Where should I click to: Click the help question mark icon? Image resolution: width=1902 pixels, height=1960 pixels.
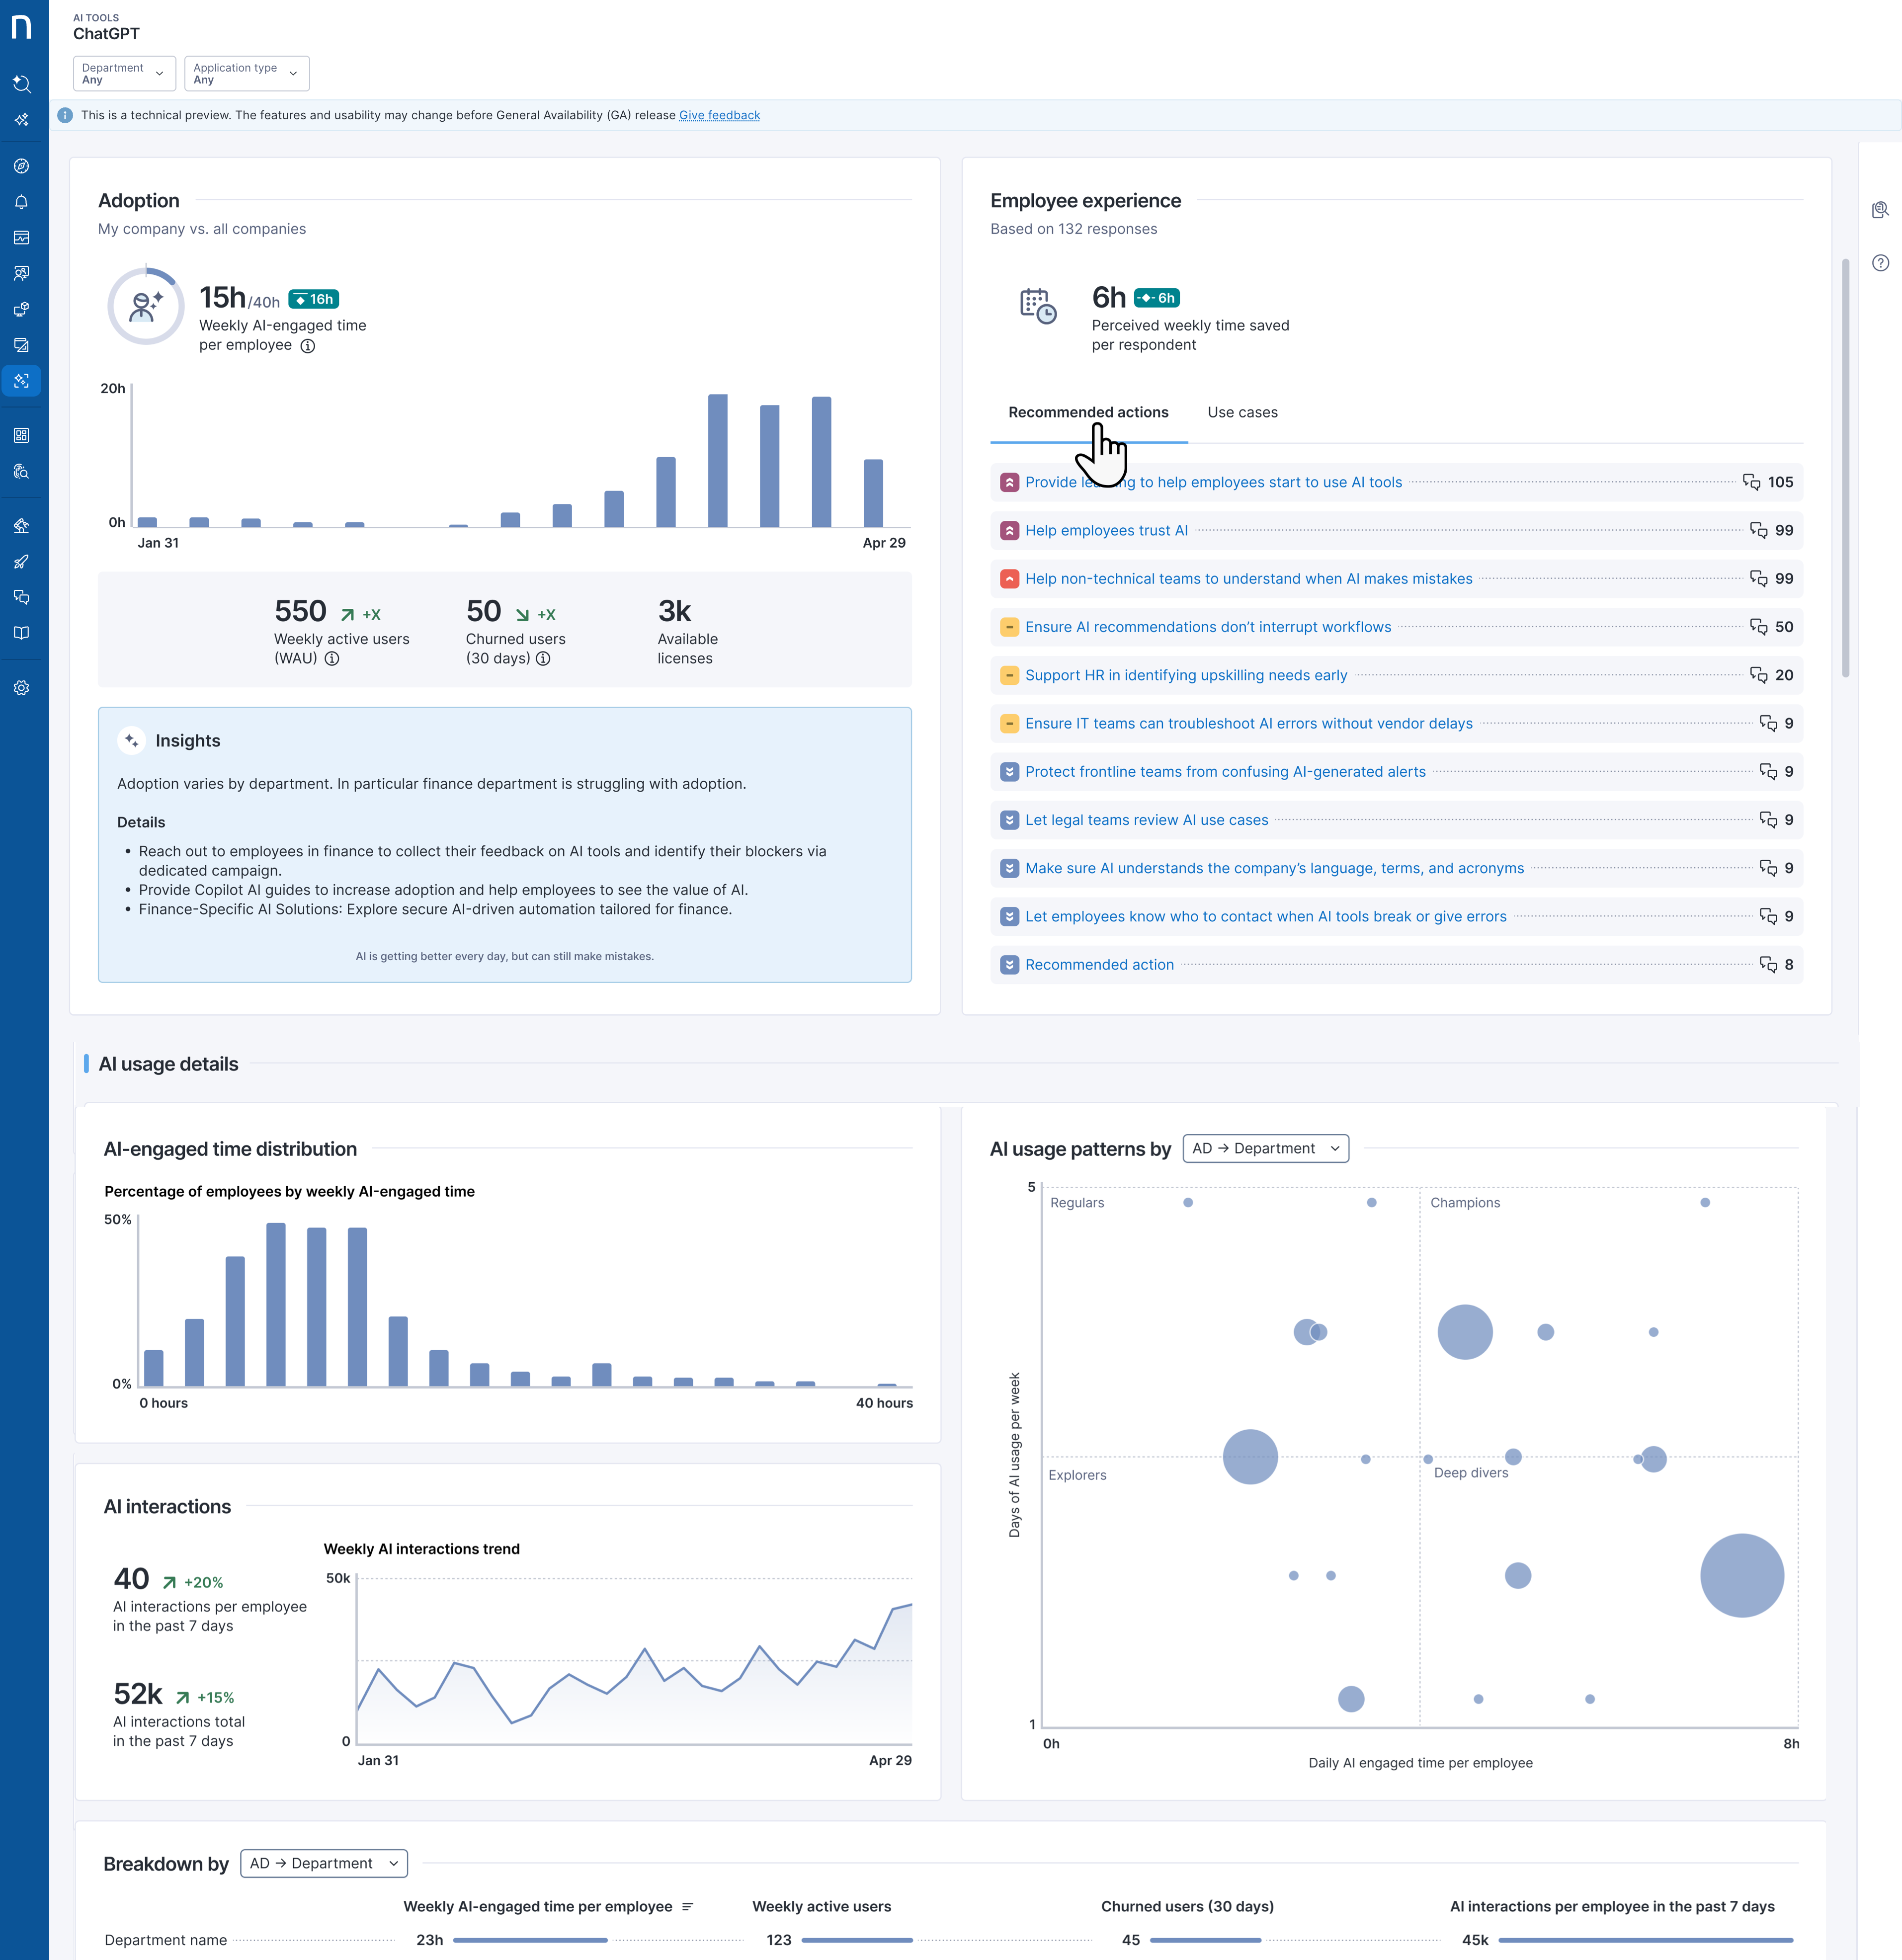1880,263
